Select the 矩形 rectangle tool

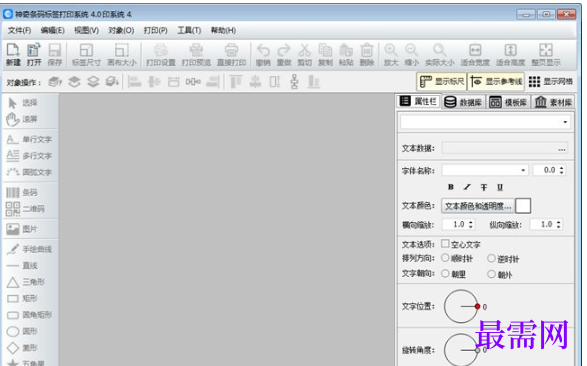22,298
